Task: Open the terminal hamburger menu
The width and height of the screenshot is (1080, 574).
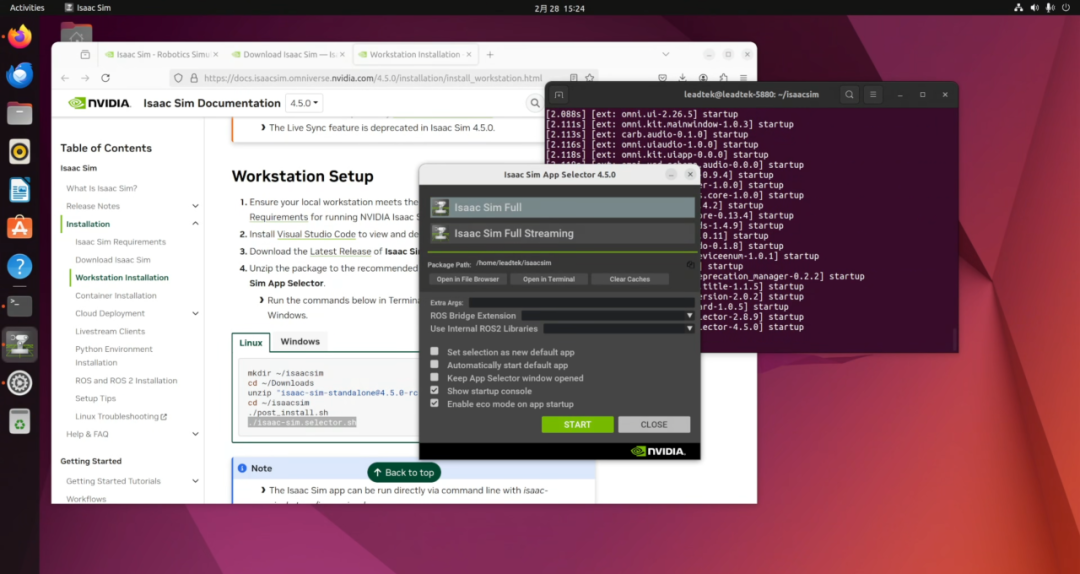Action: point(873,94)
